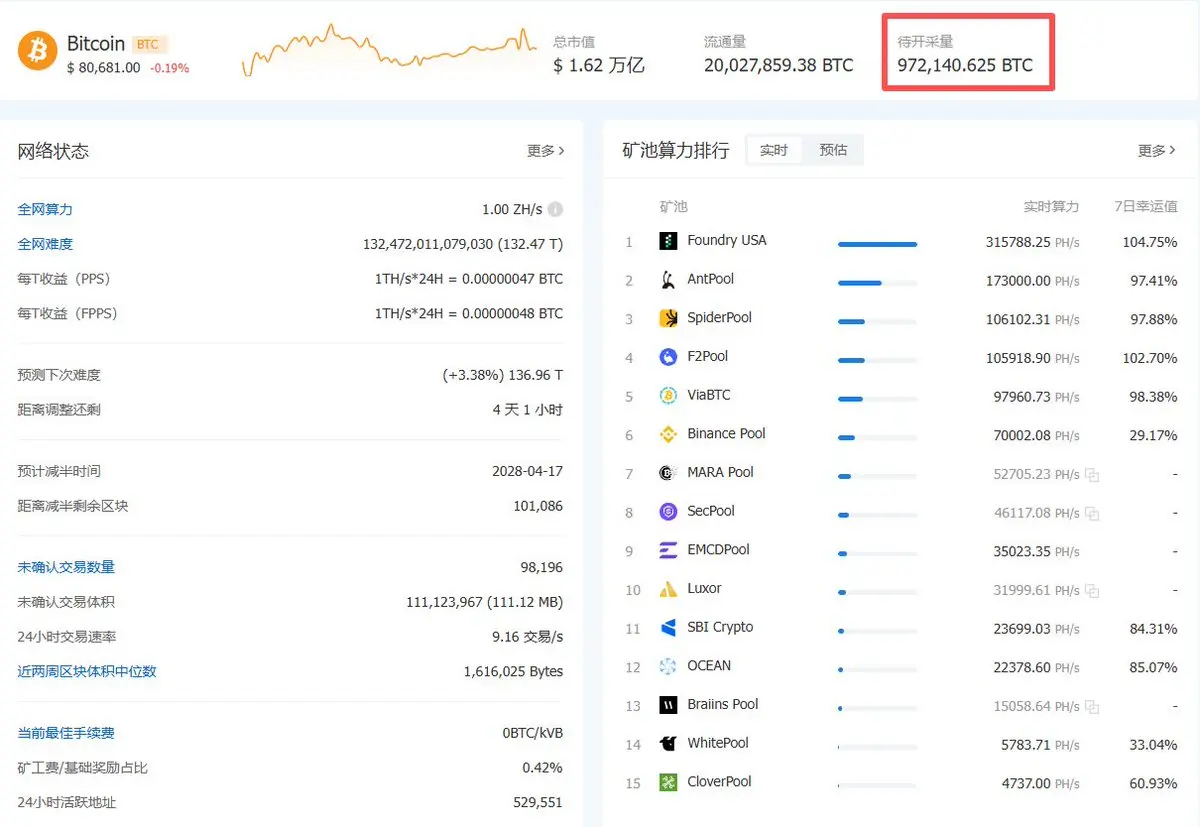
Task: Click the 2028-04-17 halving date
Action: [x=528, y=471]
